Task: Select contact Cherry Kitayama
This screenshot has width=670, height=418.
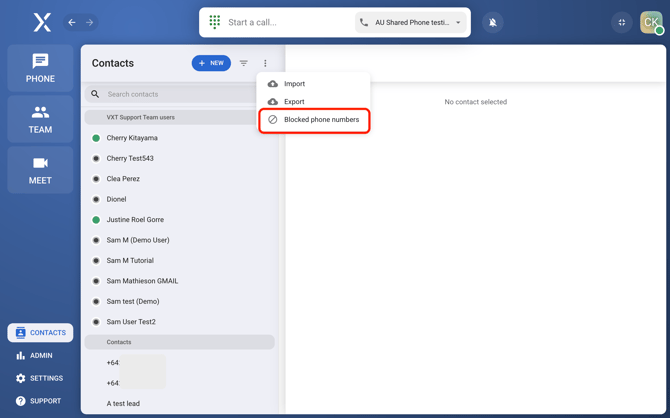Action: pos(179,138)
